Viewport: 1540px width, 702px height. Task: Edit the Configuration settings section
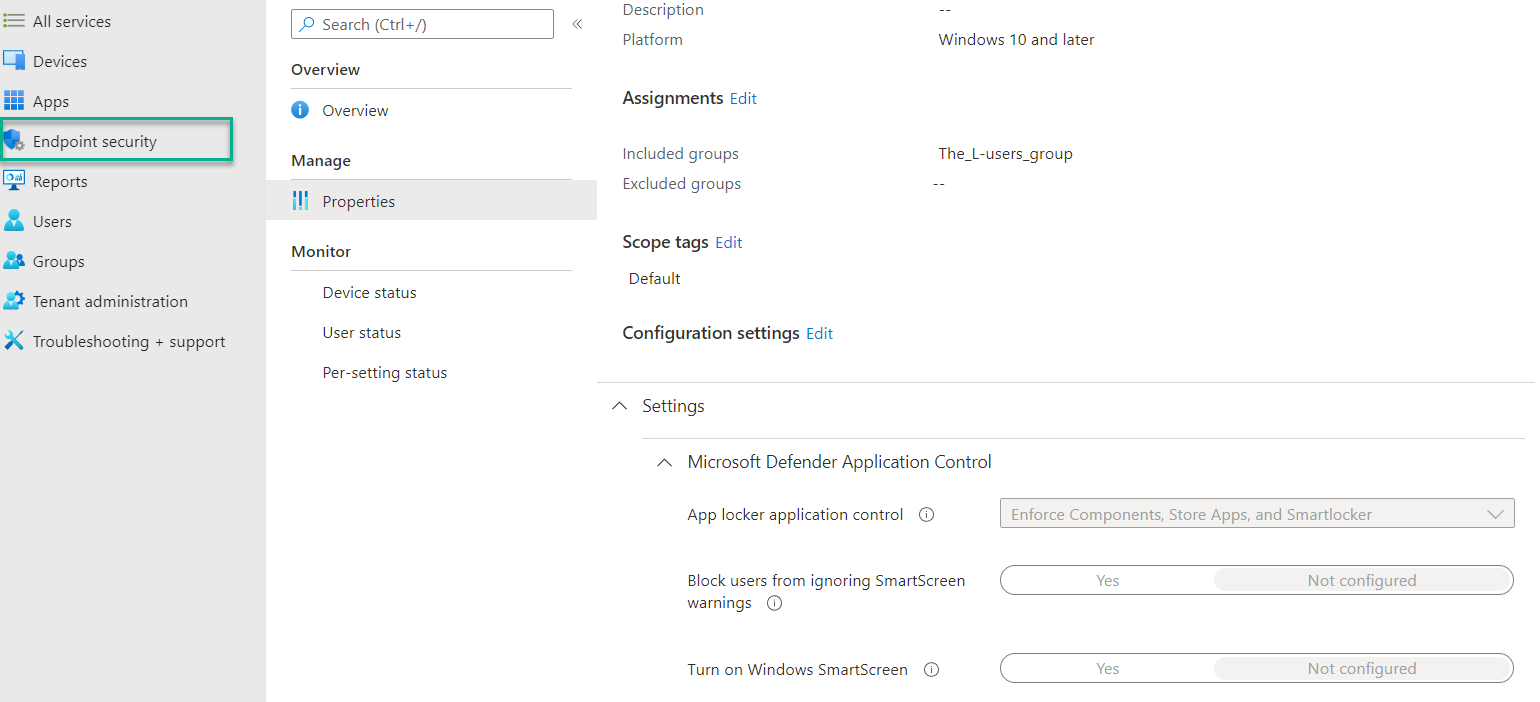(820, 333)
